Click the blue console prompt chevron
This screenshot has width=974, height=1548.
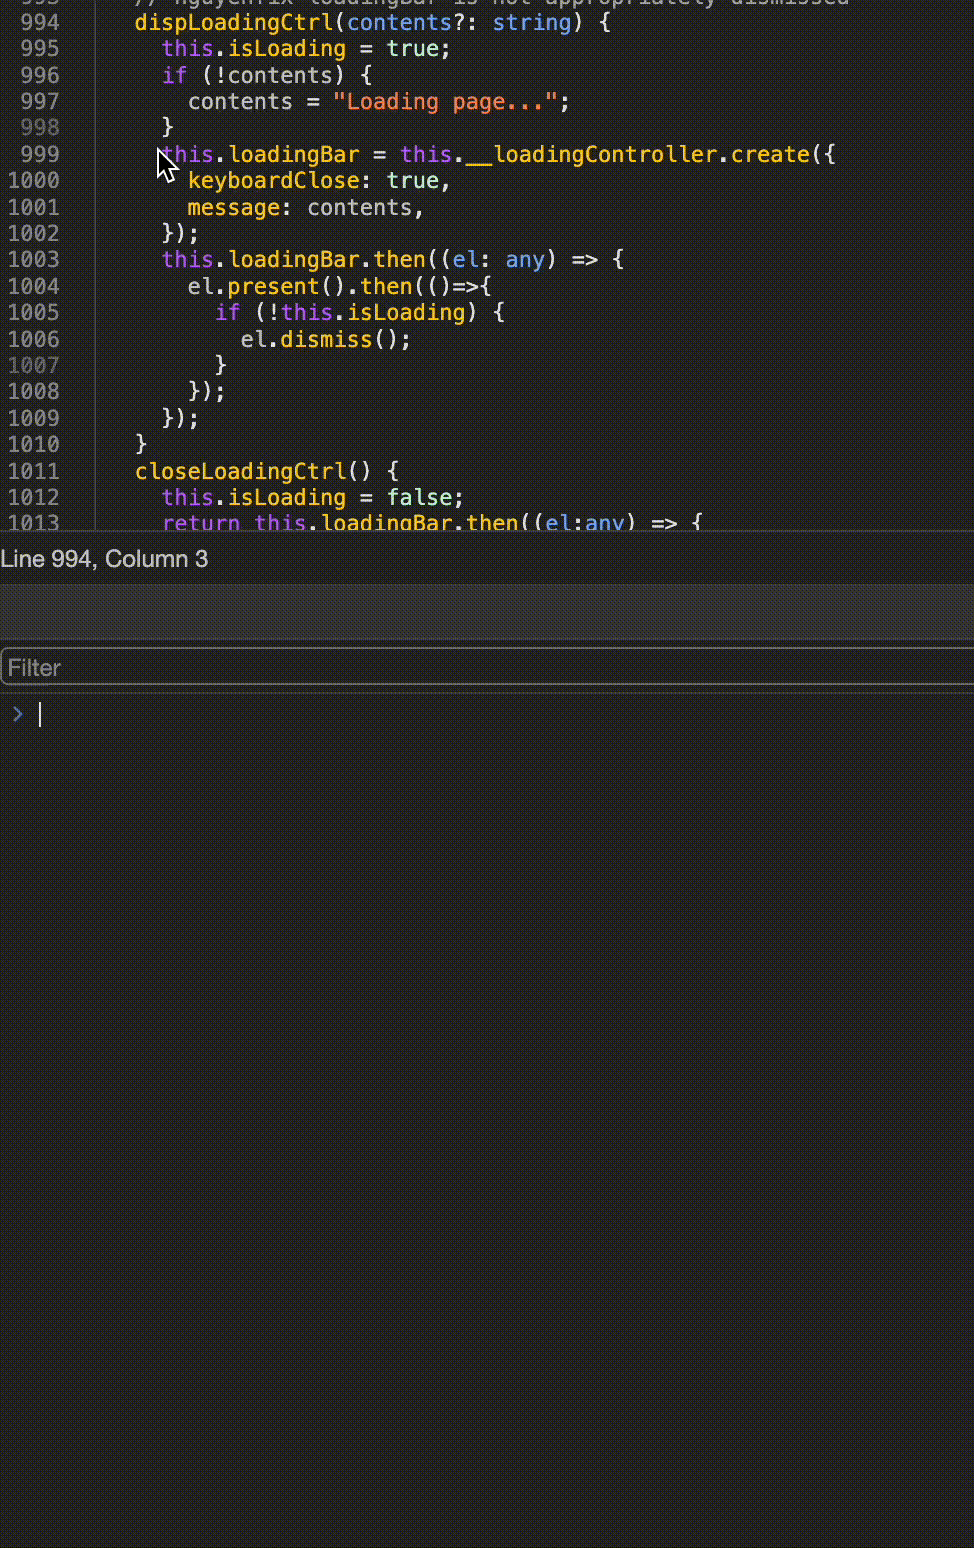point(17,714)
